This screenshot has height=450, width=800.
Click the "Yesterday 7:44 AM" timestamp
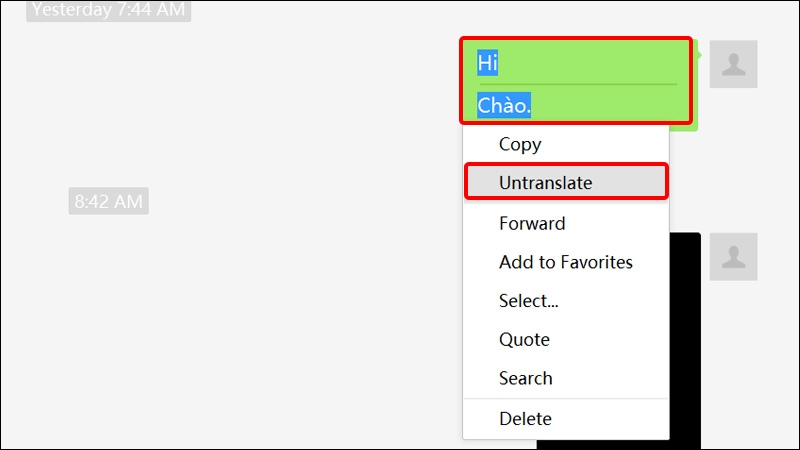108,11
